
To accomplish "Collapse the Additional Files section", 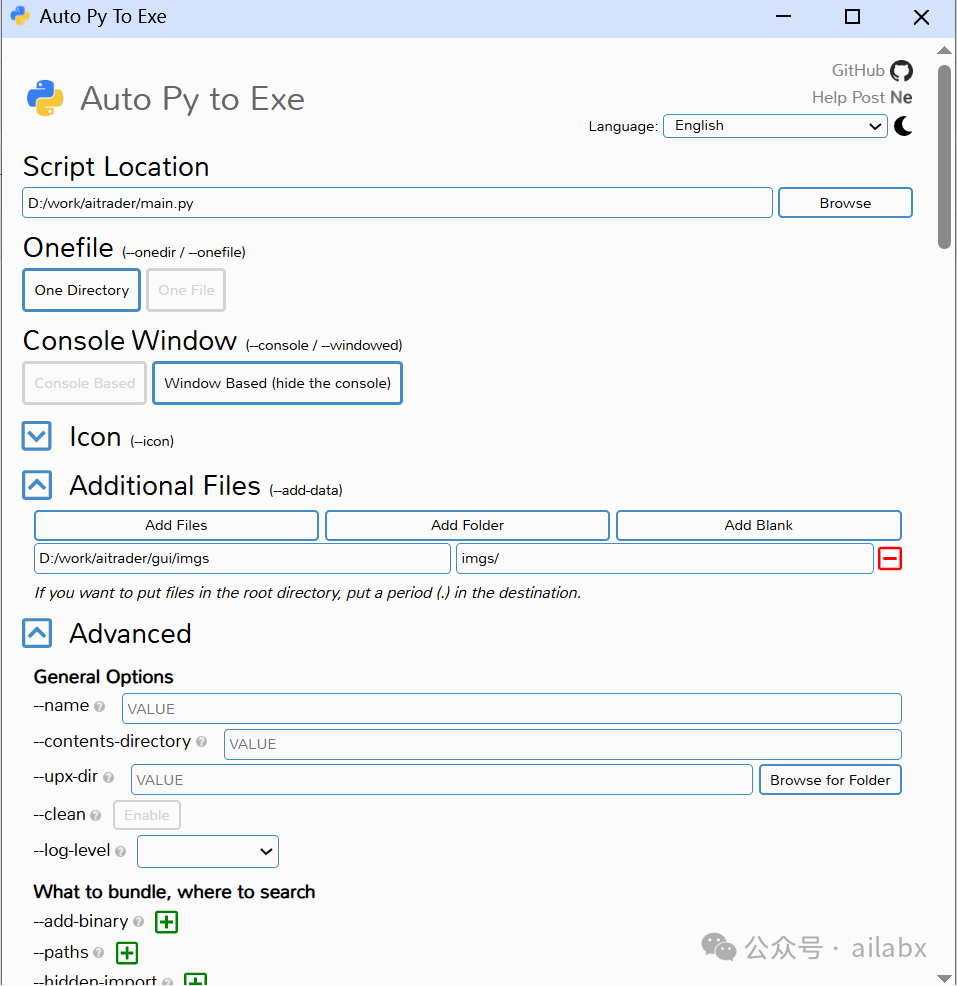I will point(36,485).
